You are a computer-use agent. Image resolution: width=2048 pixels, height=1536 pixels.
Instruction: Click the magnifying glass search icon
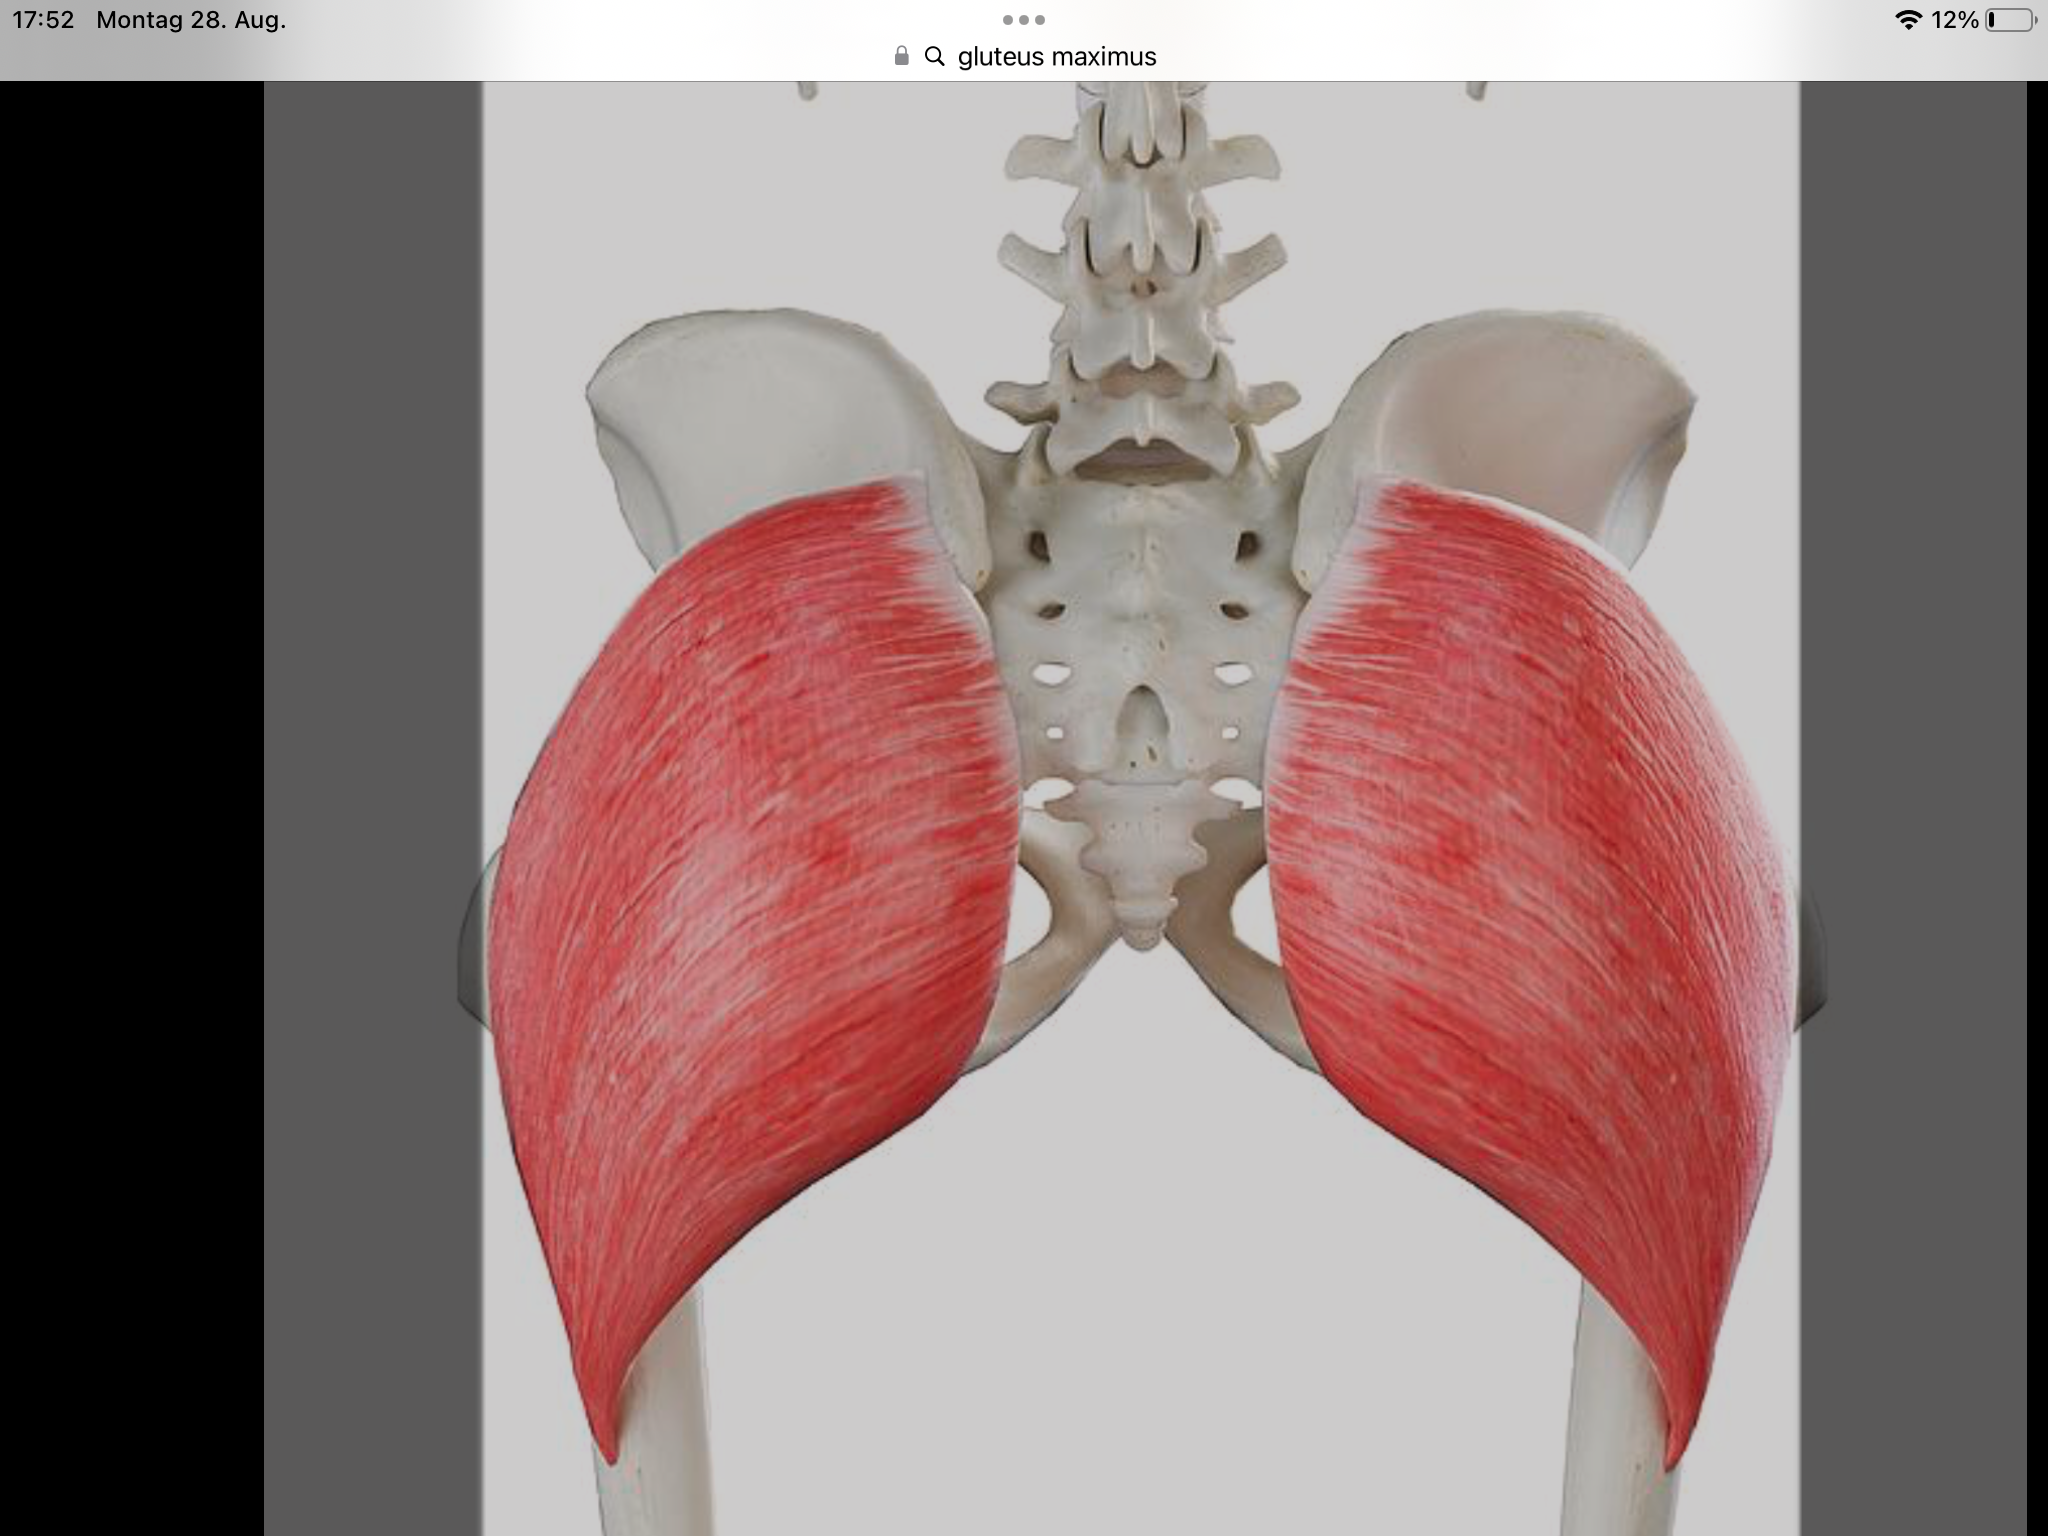click(x=935, y=56)
